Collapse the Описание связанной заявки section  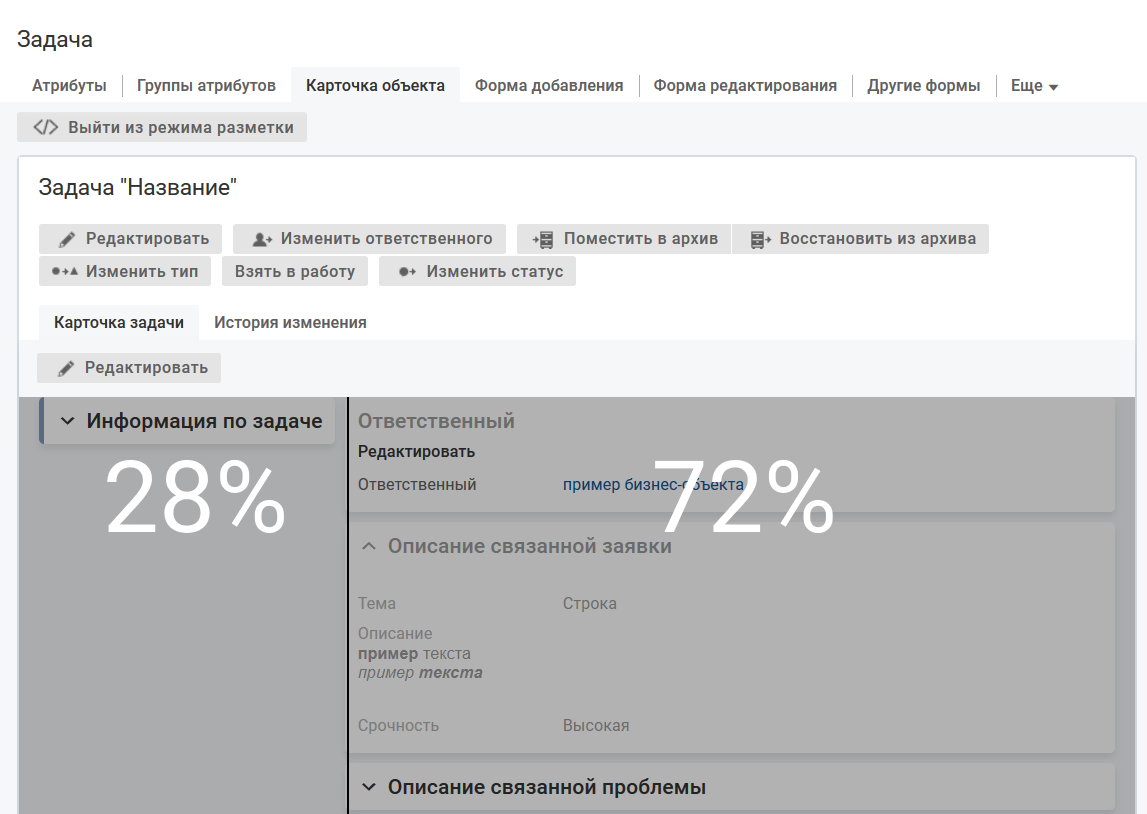tap(369, 546)
